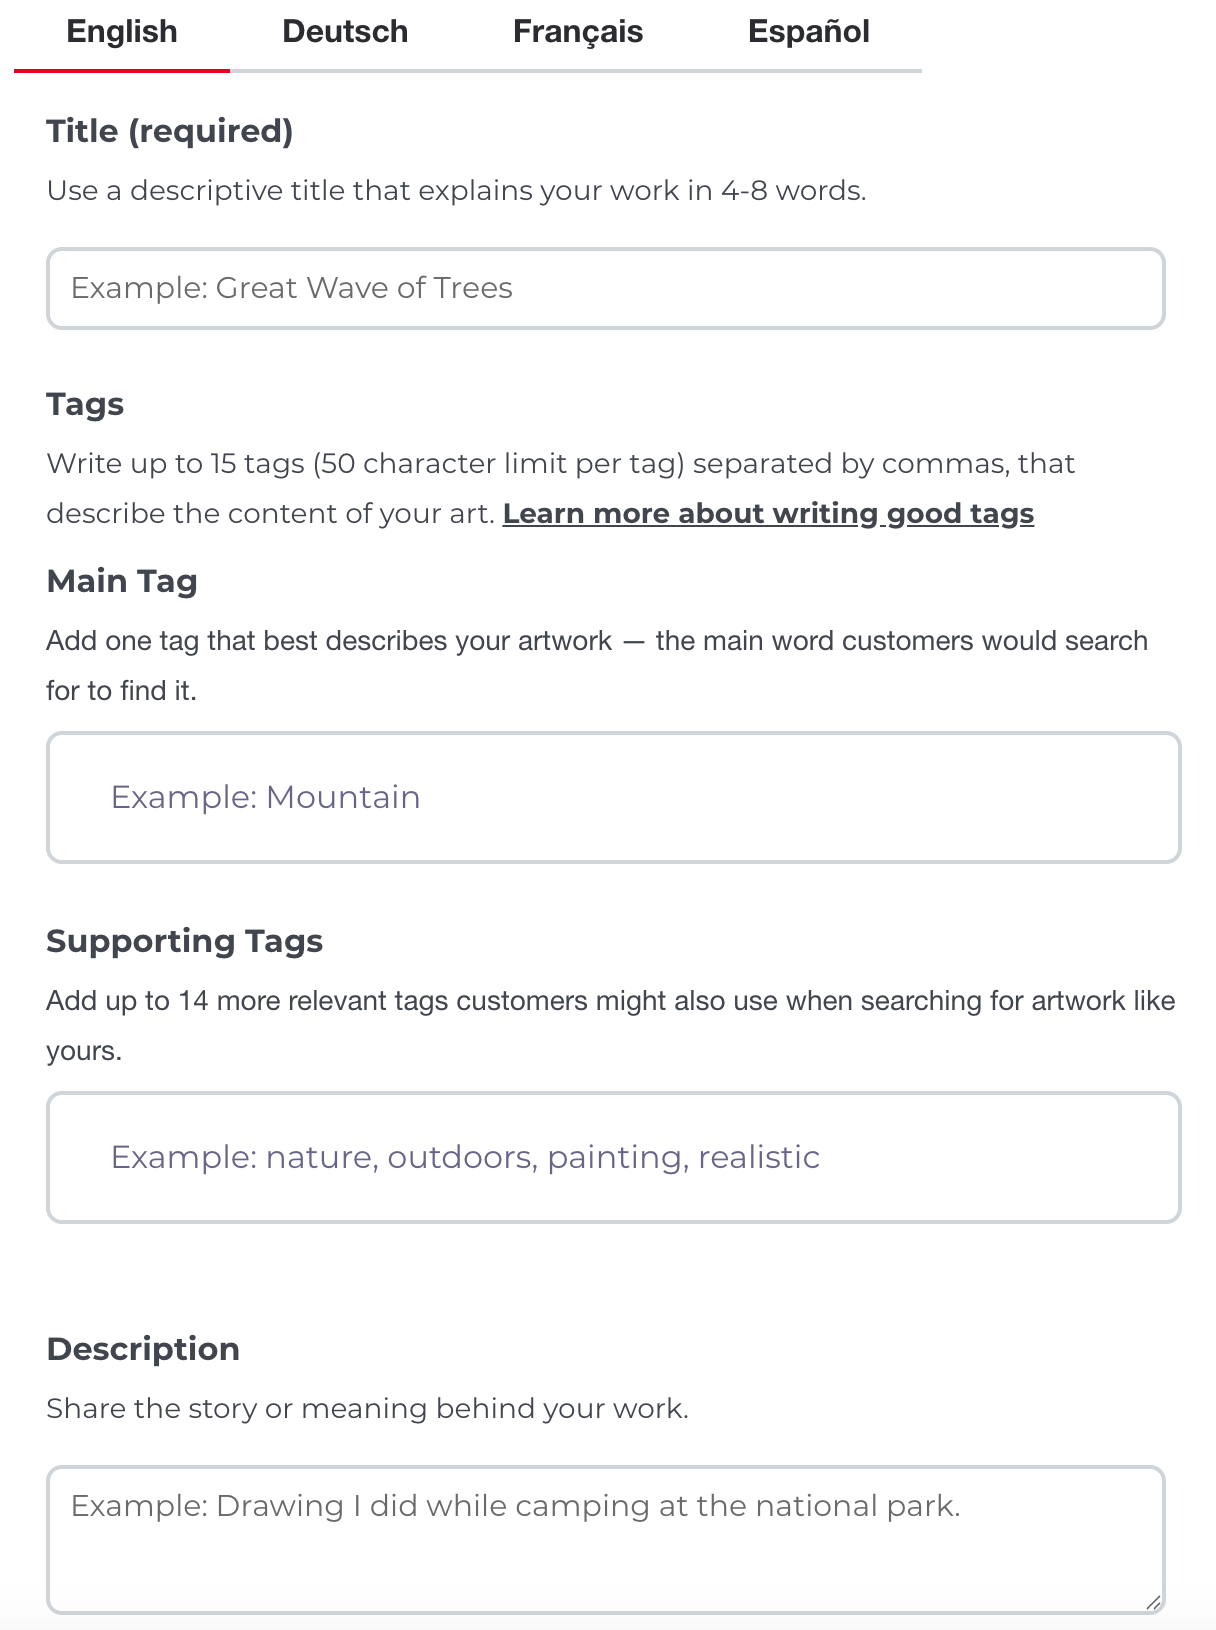
Task: Focus the Supporting Tags input box
Action: pyautogui.click(x=614, y=1157)
